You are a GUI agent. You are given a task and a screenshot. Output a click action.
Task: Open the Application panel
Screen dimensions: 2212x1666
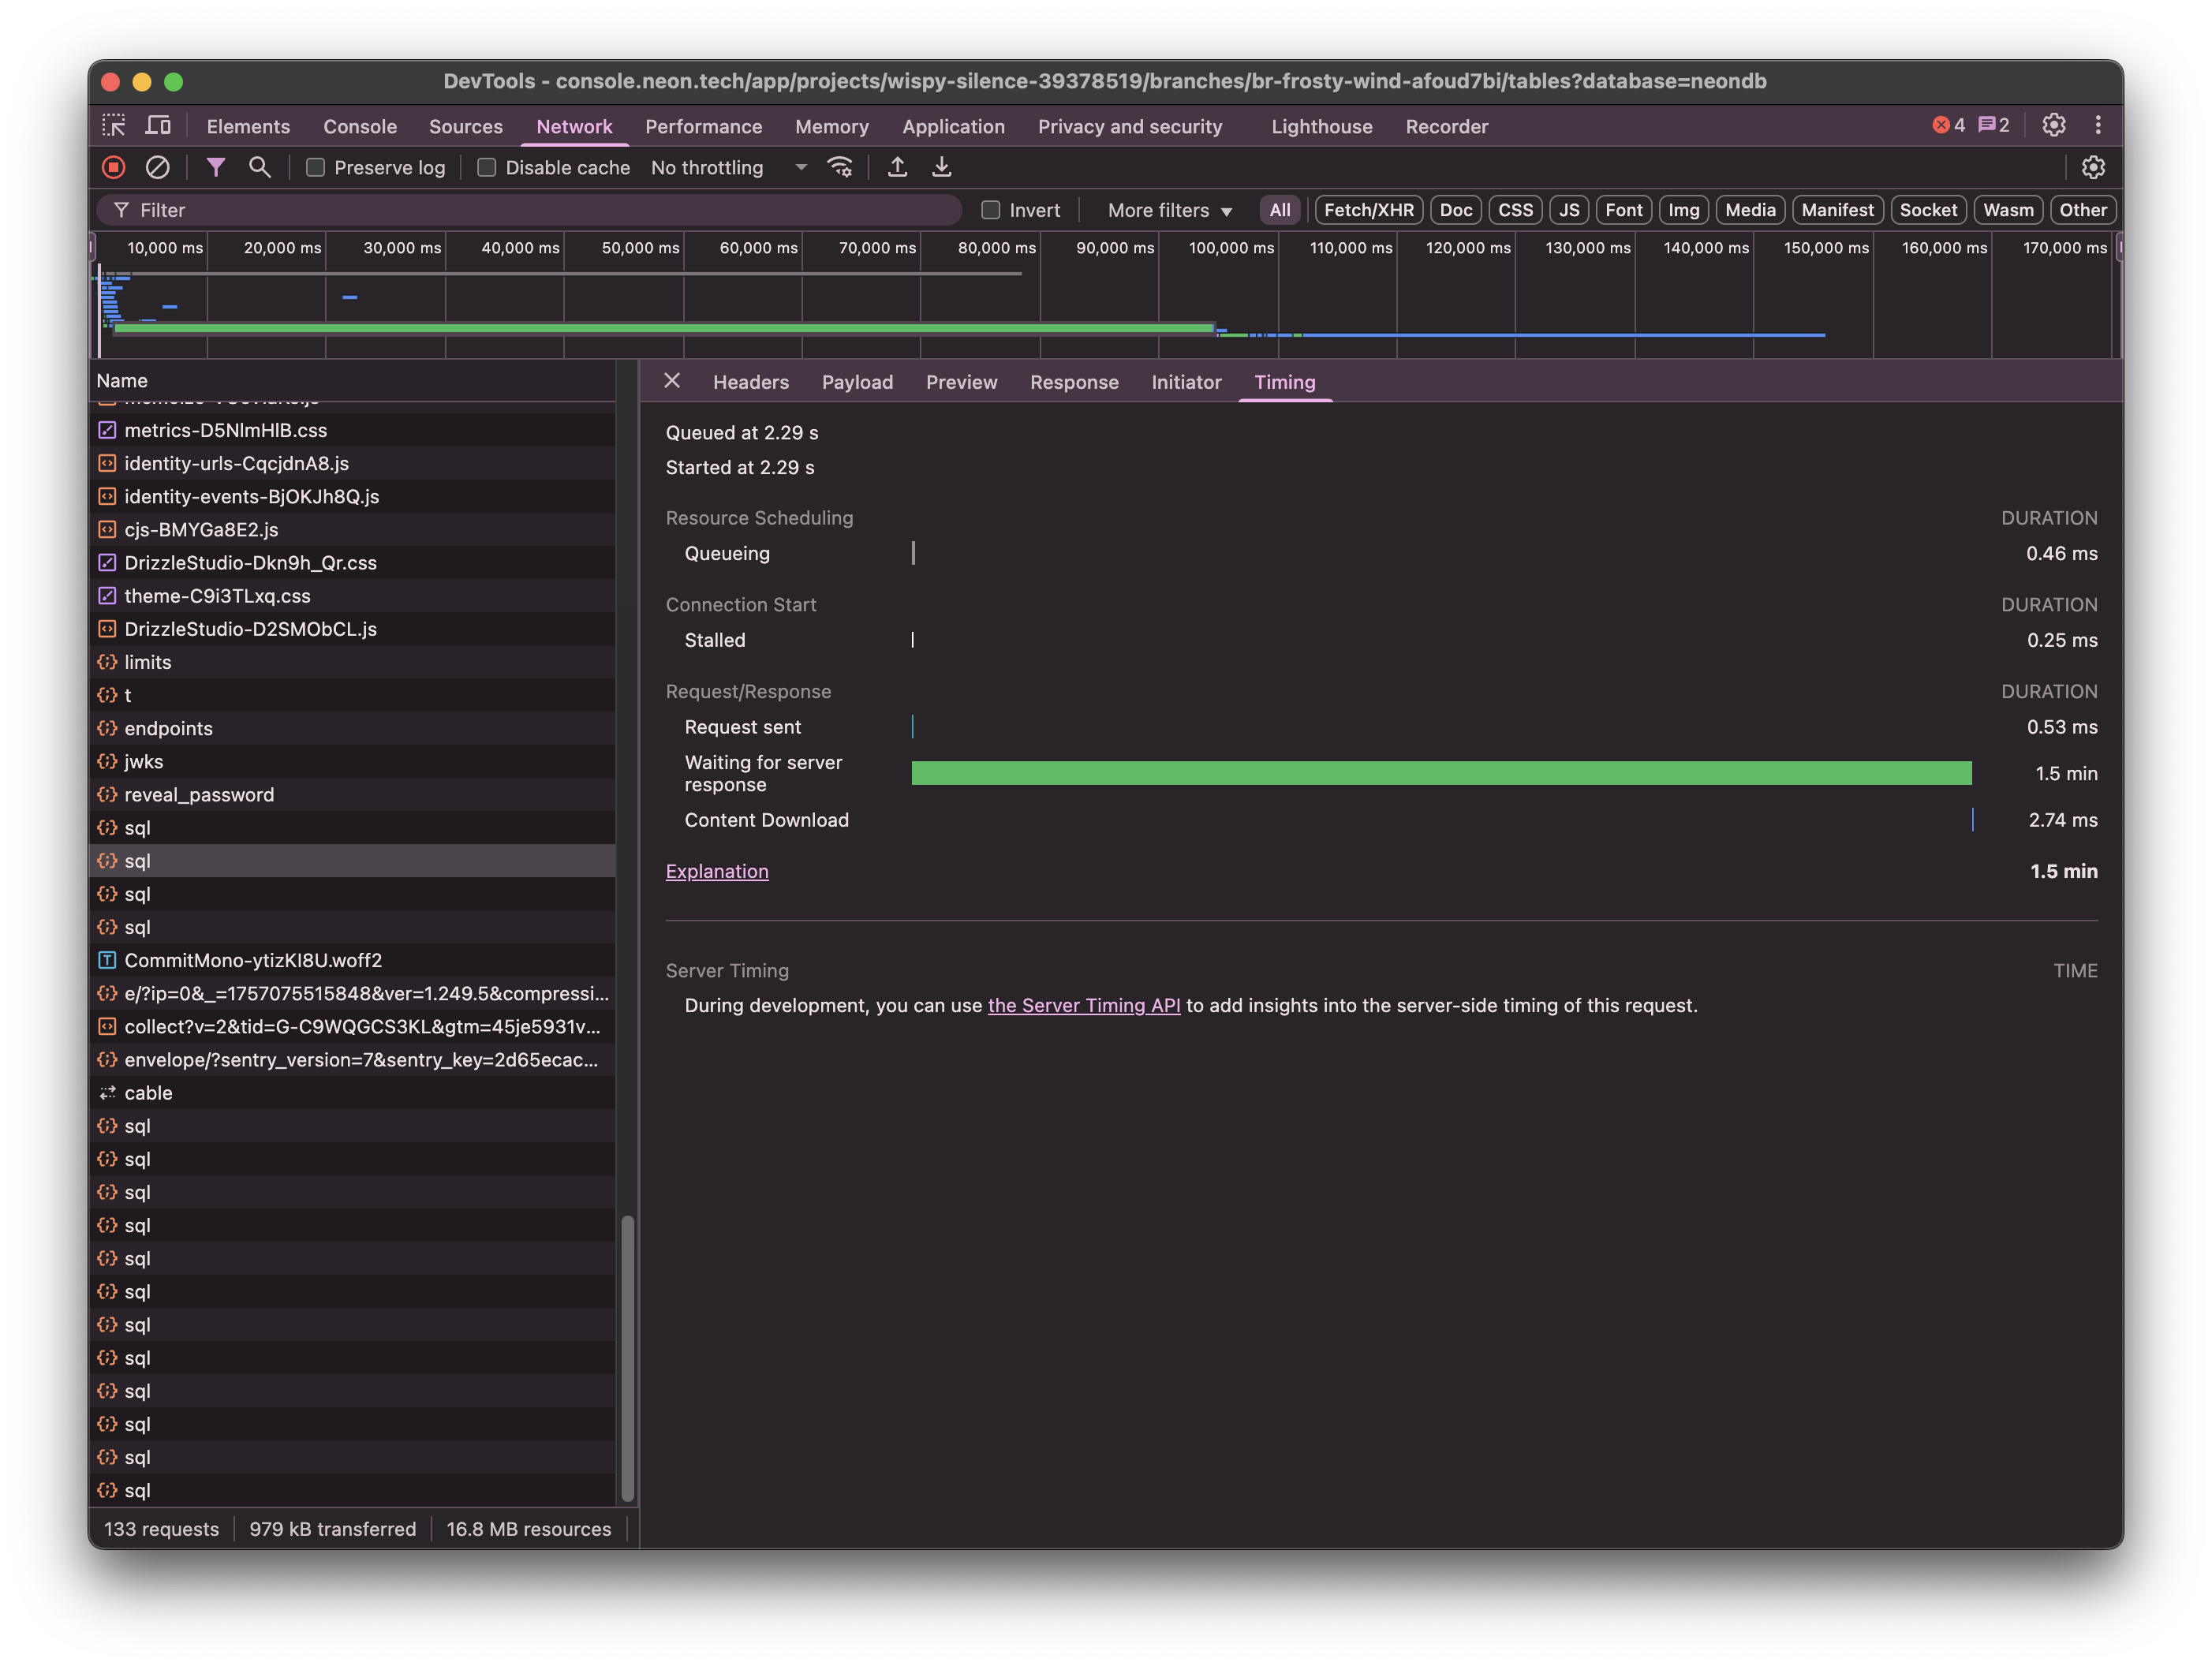[953, 126]
